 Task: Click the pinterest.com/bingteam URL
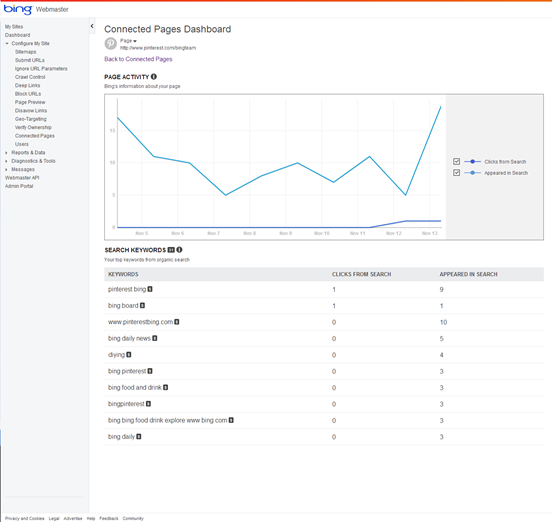(158, 48)
